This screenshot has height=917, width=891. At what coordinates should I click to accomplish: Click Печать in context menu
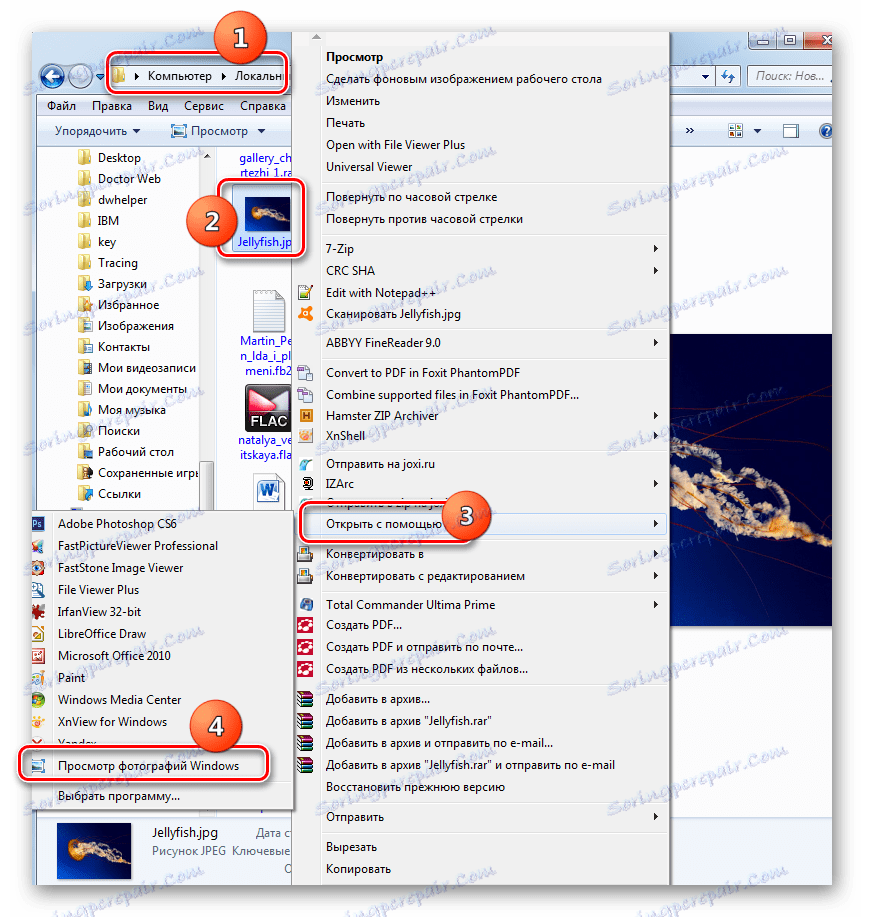(x=346, y=123)
